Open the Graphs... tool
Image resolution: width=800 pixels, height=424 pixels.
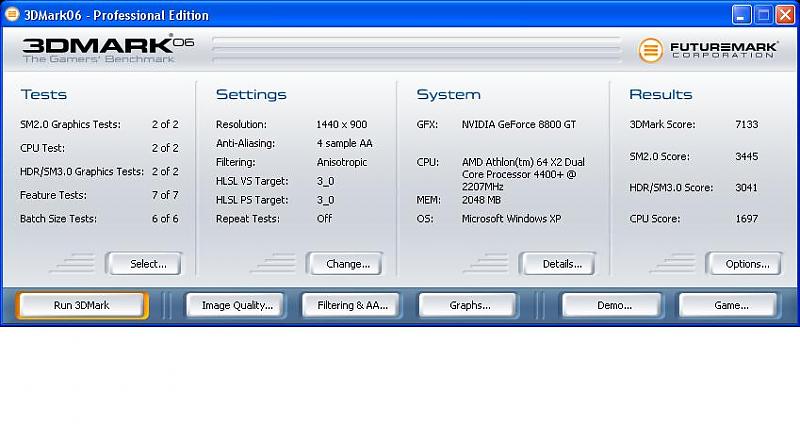point(467,305)
